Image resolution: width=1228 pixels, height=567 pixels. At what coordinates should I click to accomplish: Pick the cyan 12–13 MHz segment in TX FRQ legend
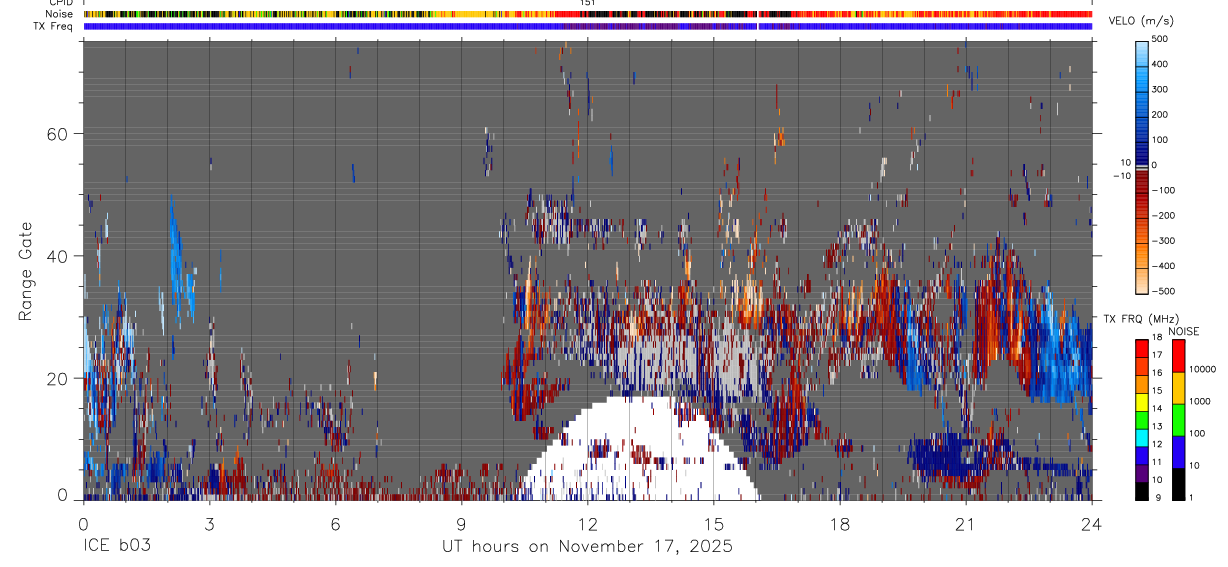coord(1142,438)
